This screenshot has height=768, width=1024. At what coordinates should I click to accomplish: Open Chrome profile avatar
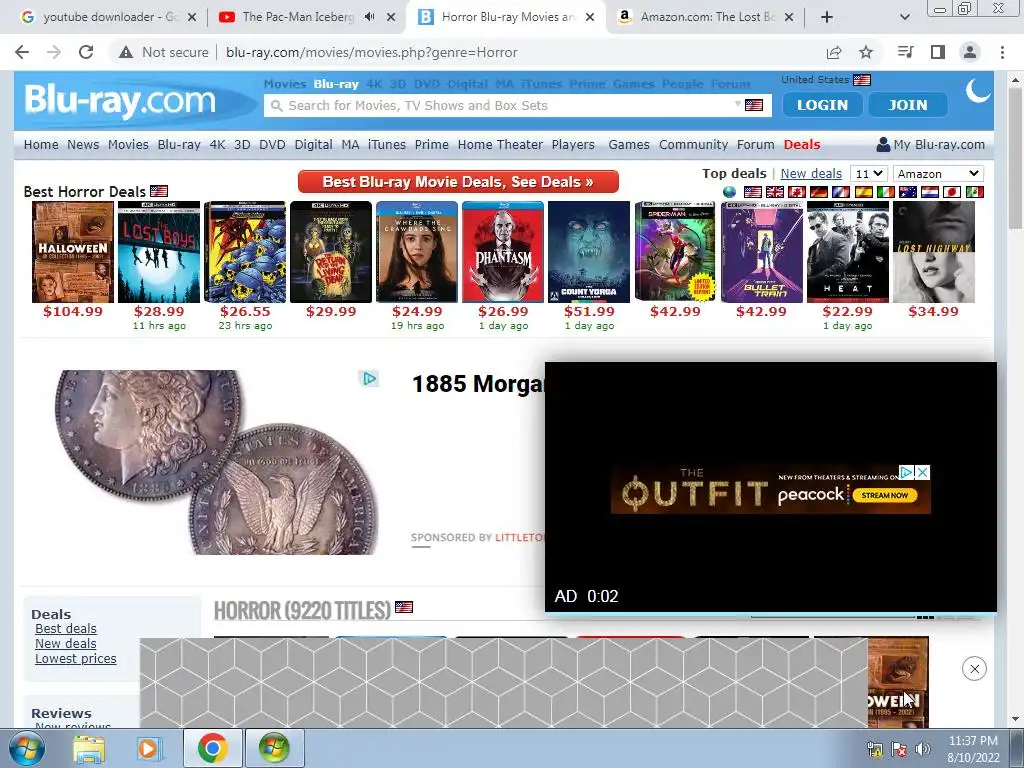pos(970,52)
